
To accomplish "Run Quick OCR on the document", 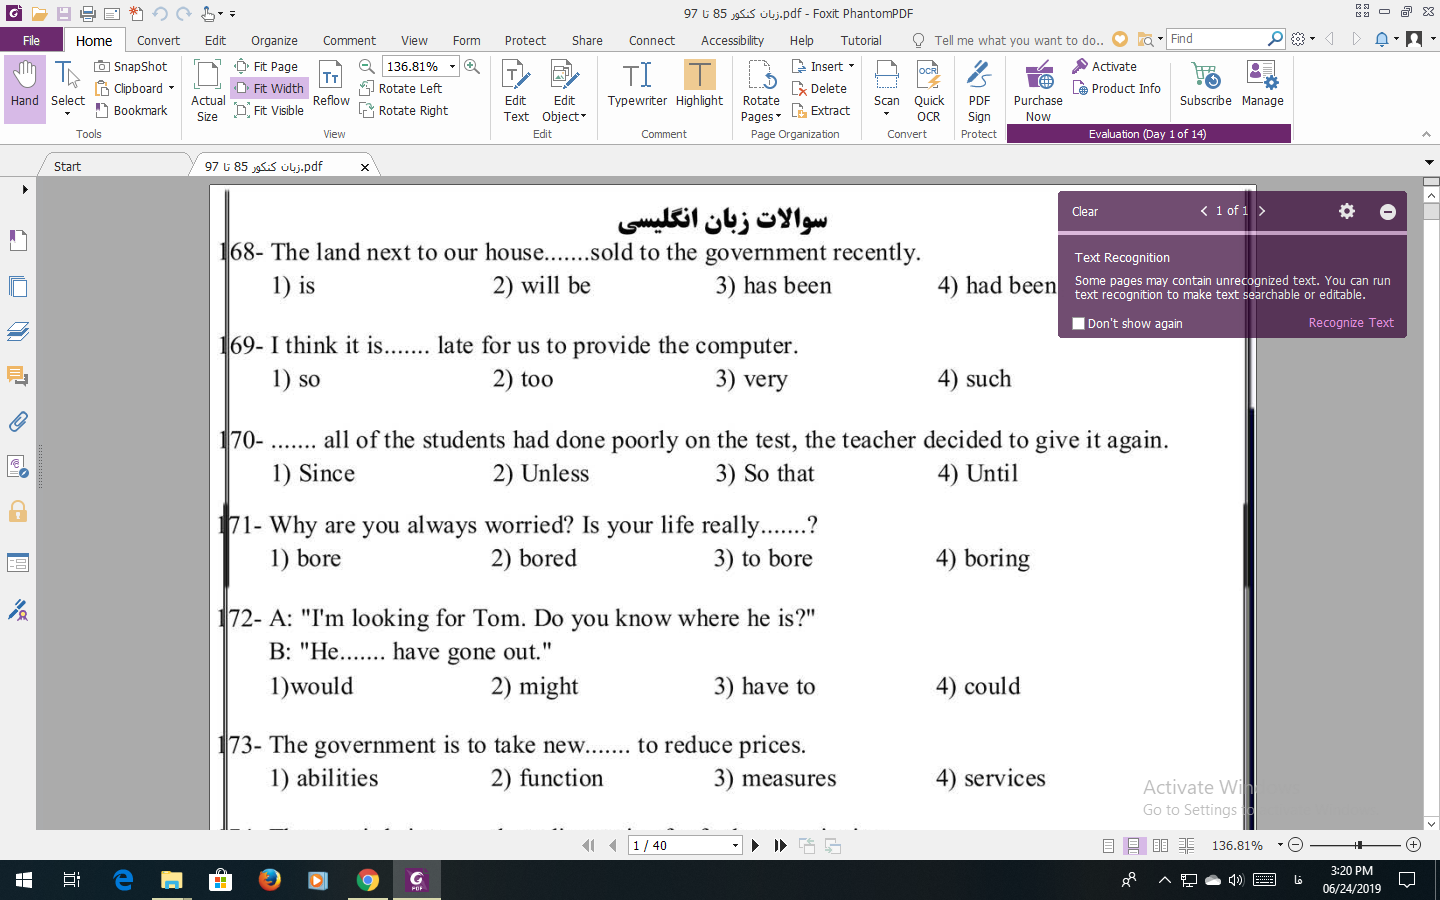I will click(x=928, y=88).
